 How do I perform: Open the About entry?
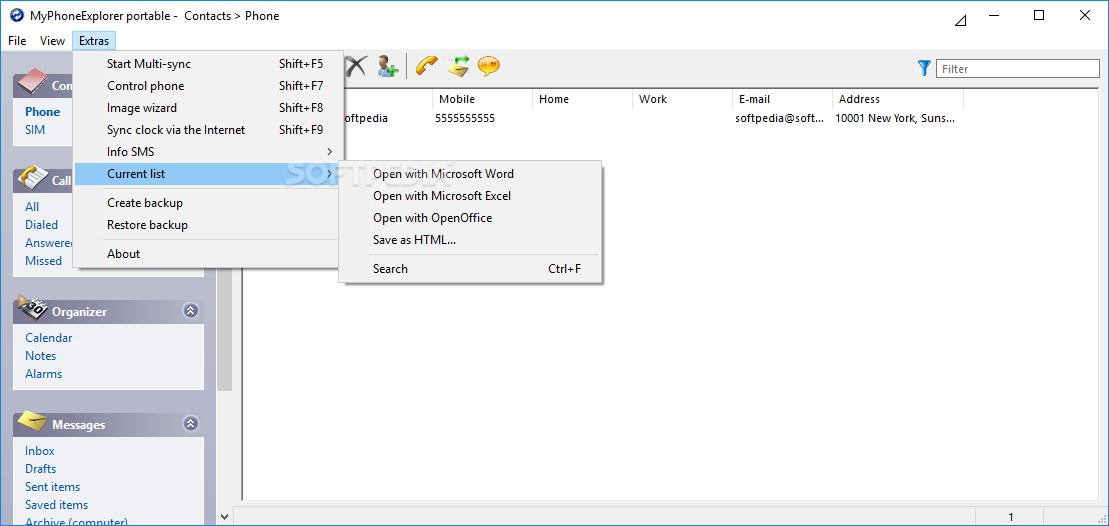tap(209, 253)
